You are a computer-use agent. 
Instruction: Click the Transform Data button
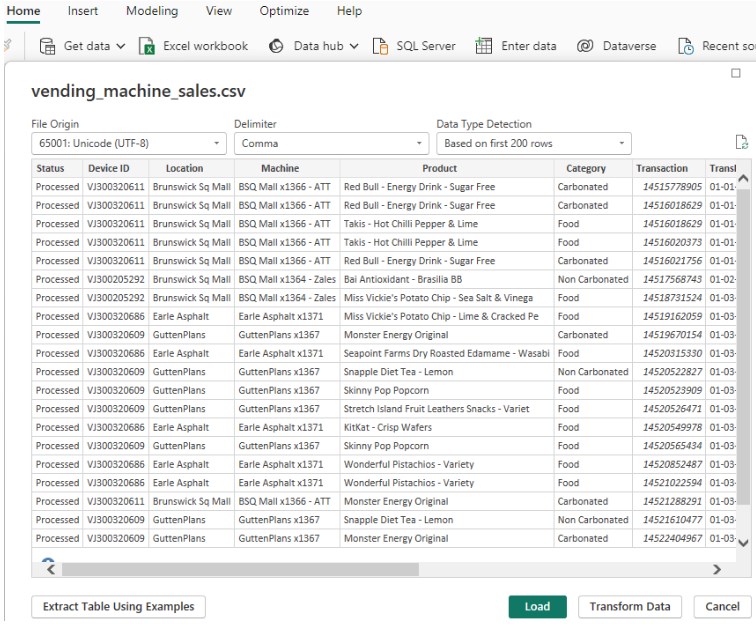point(630,607)
